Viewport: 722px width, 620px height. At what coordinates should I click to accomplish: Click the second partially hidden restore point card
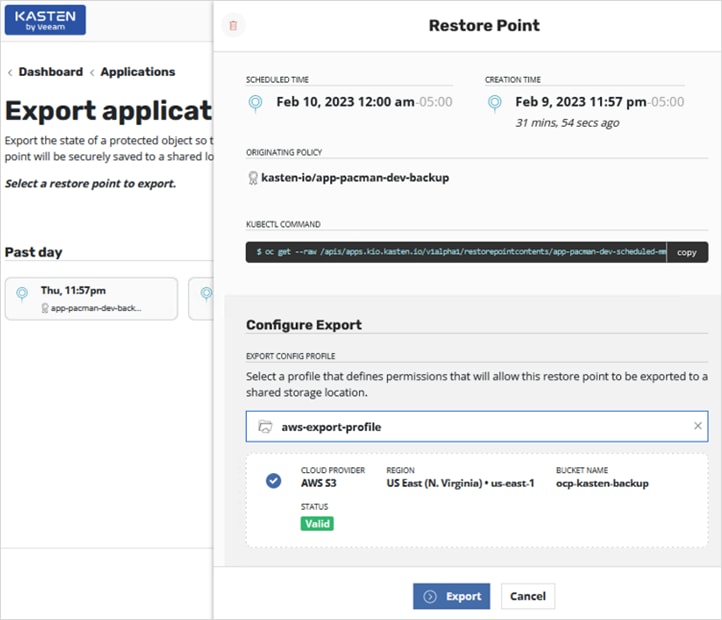201,298
